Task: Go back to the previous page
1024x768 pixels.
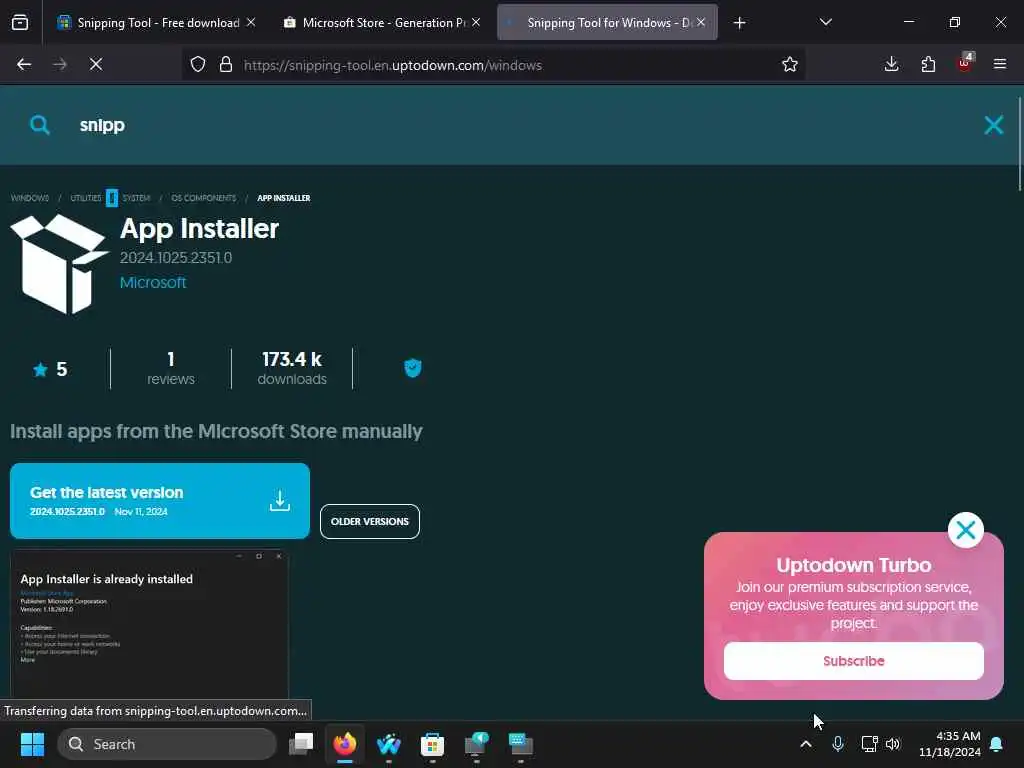Action: tap(24, 64)
